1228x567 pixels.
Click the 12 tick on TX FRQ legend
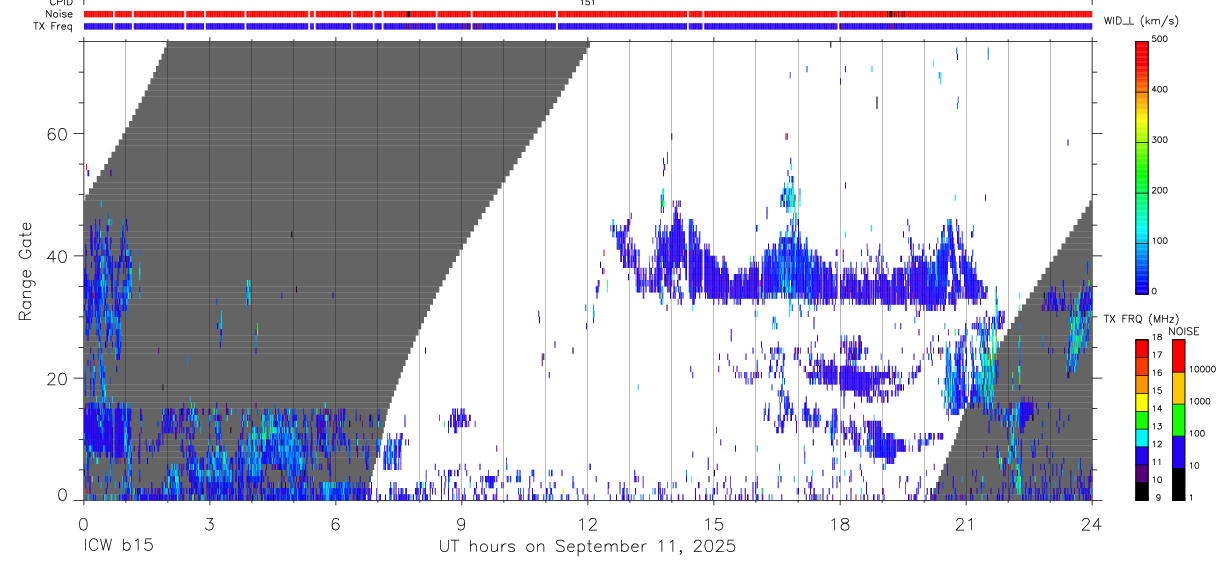point(1157,444)
